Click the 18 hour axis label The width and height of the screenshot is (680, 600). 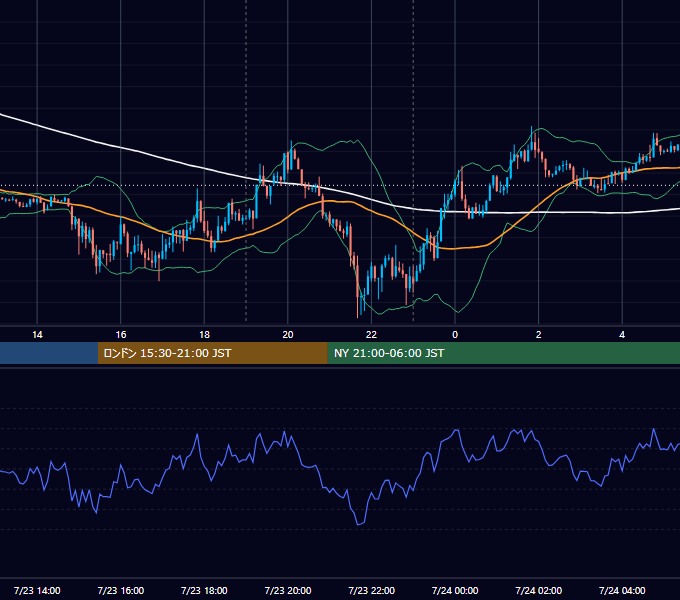204,335
